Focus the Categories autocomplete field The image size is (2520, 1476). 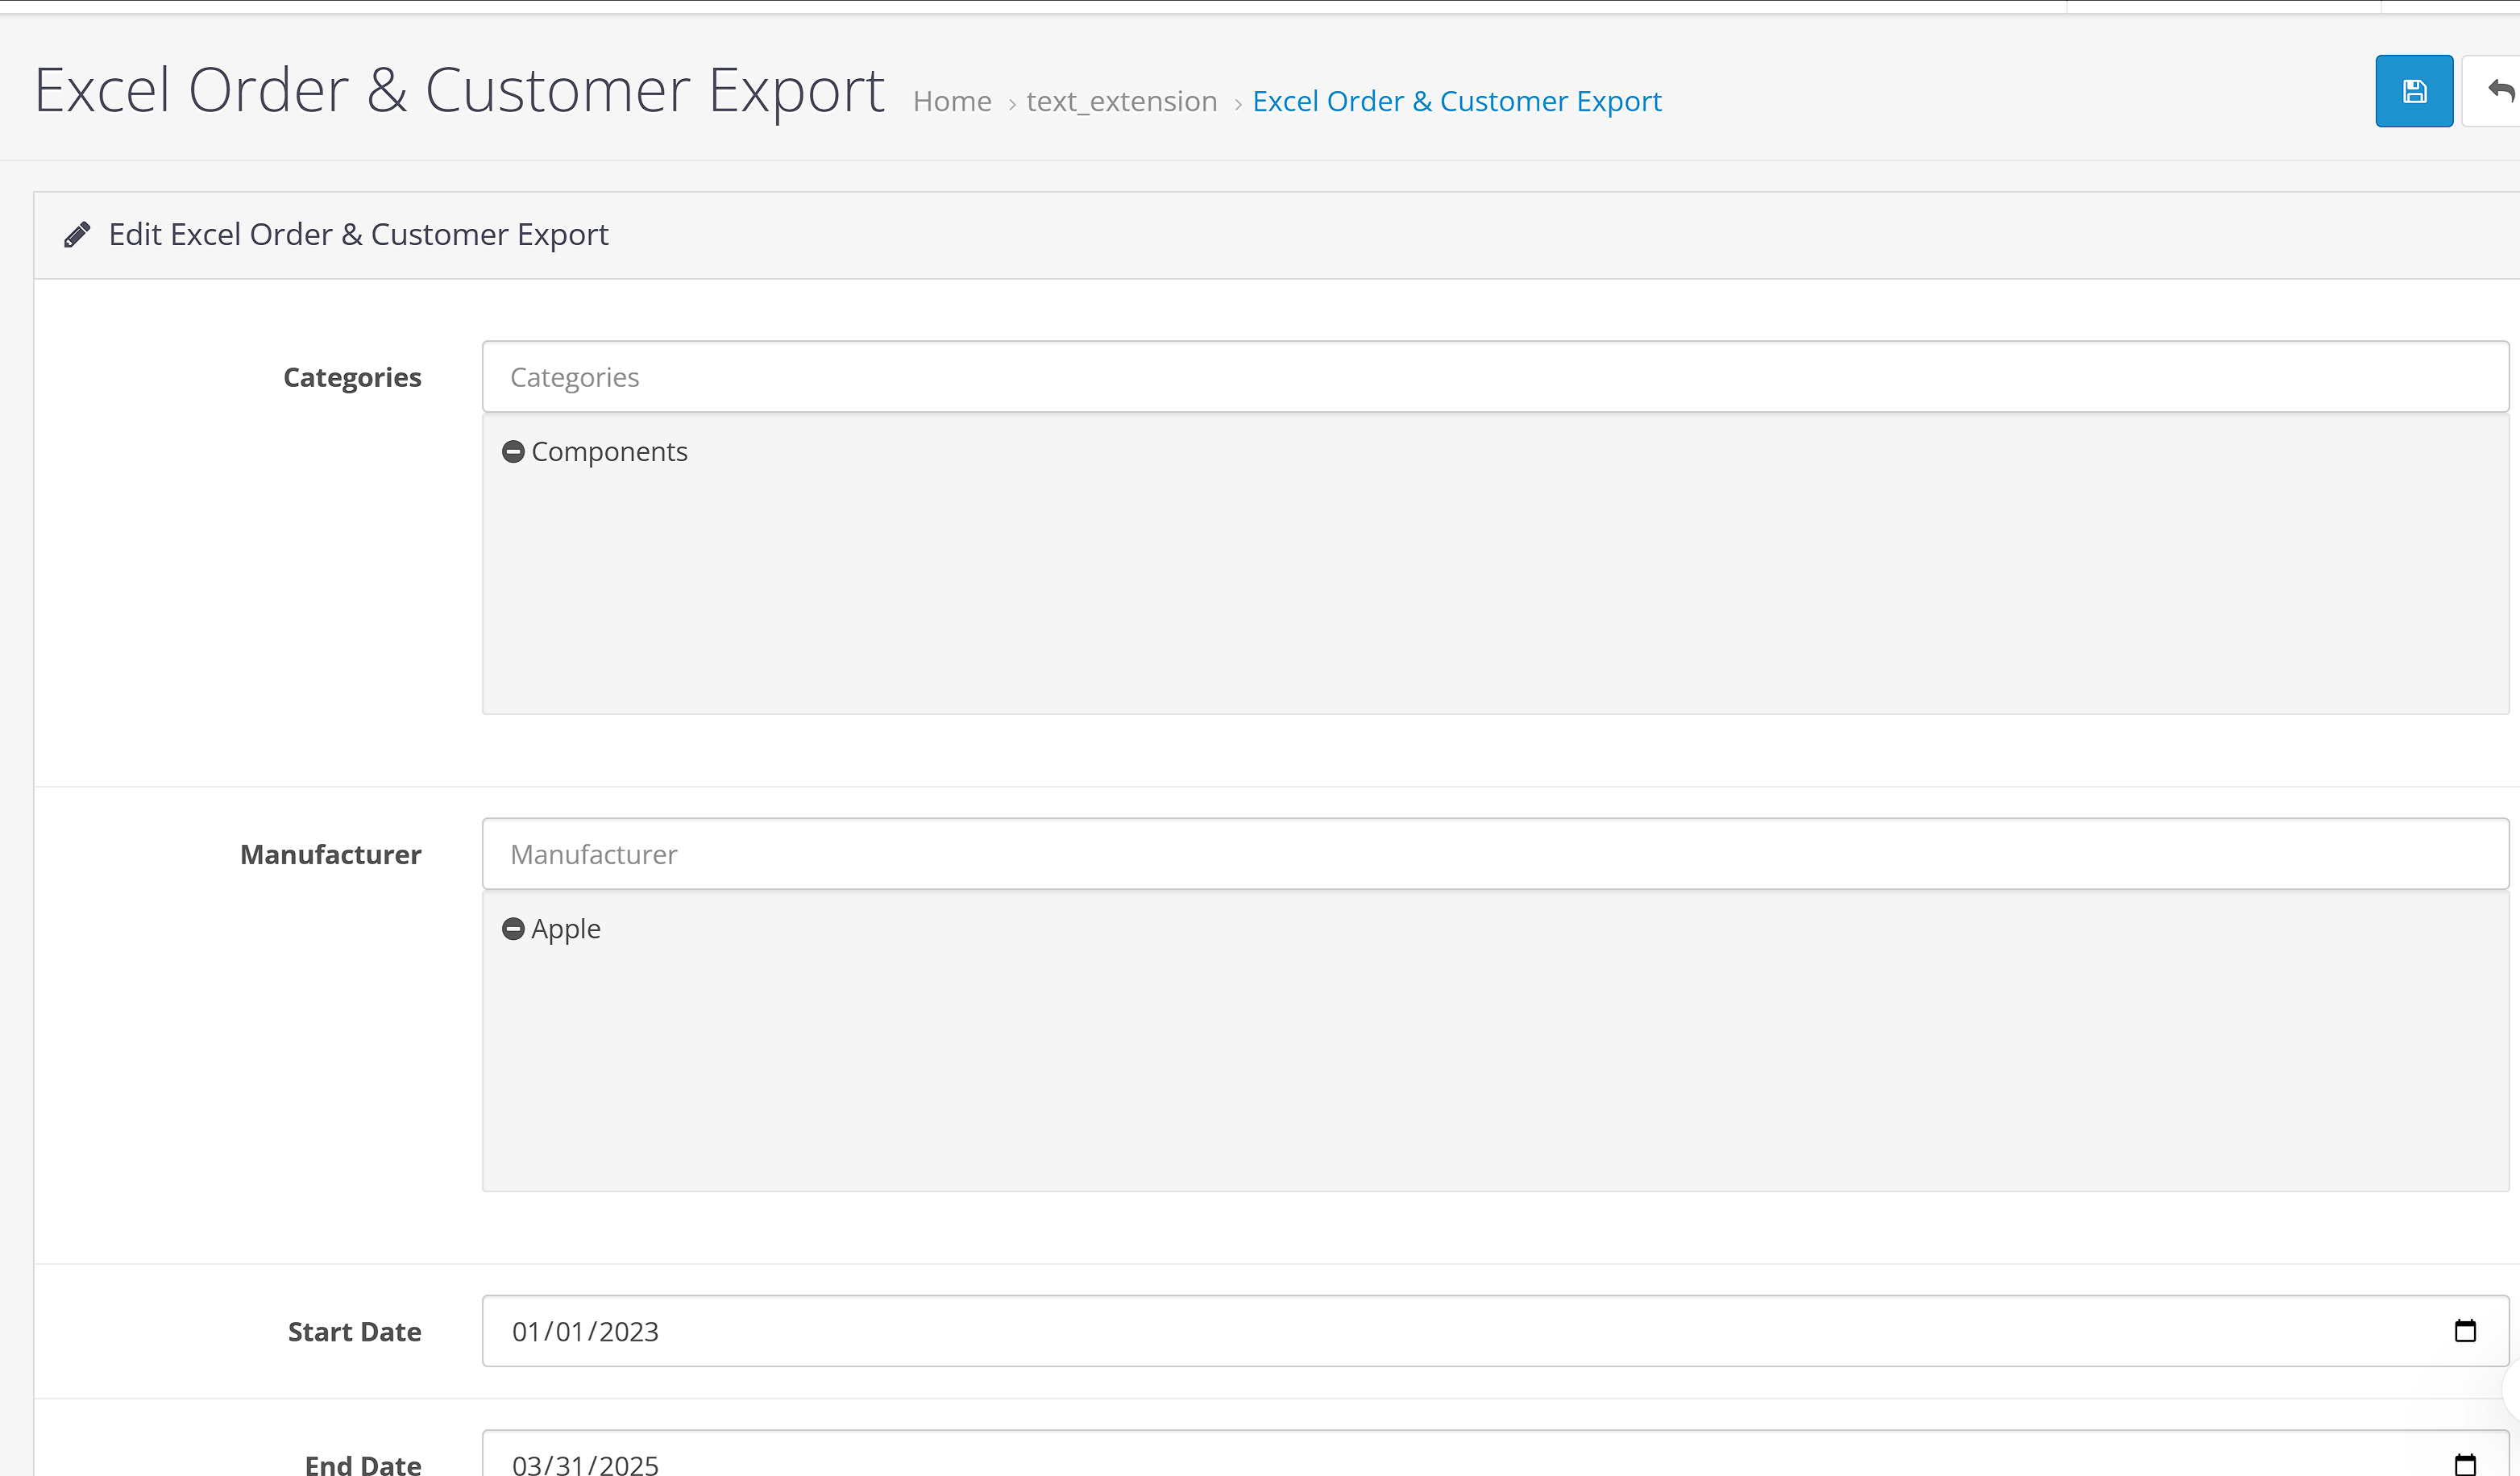tap(1494, 377)
